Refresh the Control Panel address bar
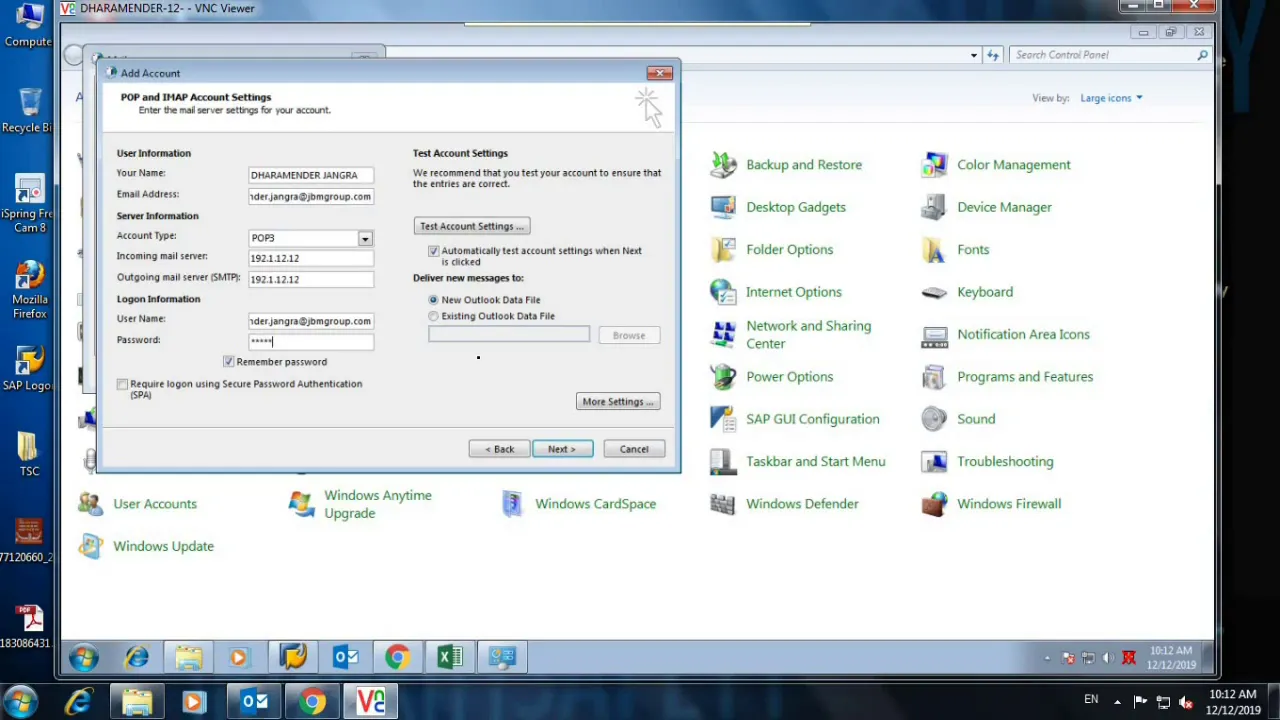This screenshot has width=1280, height=720. 993,55
